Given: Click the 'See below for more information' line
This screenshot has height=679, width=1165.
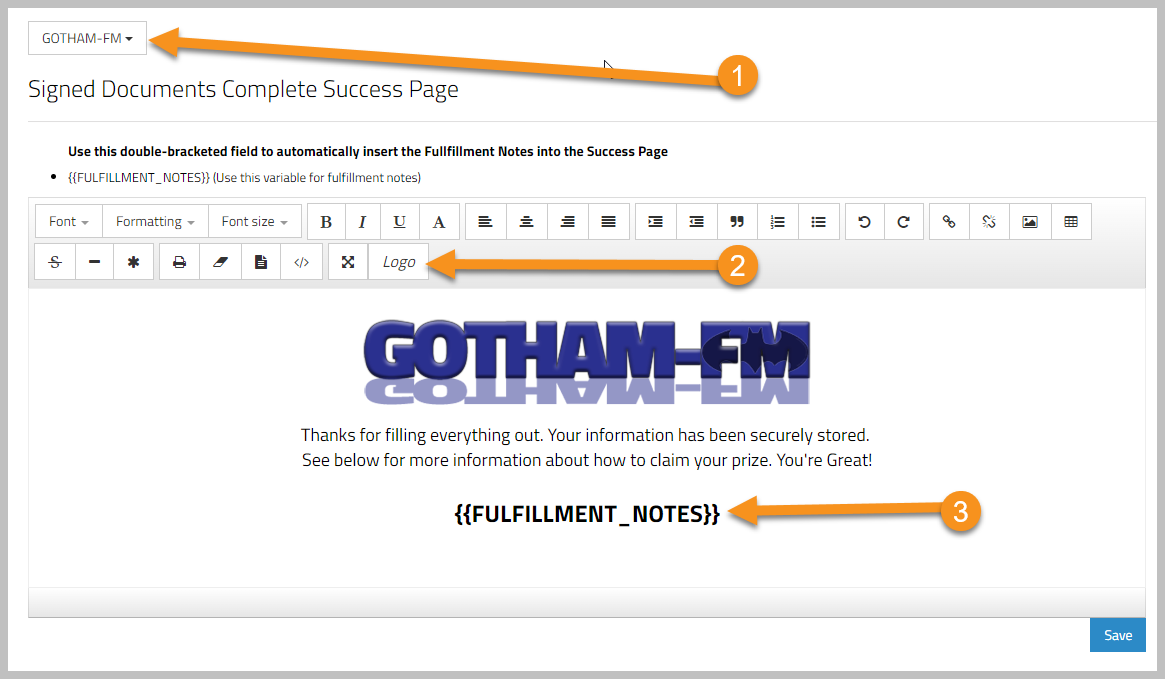Looking at the screenshot, I should tap(587, 460).
